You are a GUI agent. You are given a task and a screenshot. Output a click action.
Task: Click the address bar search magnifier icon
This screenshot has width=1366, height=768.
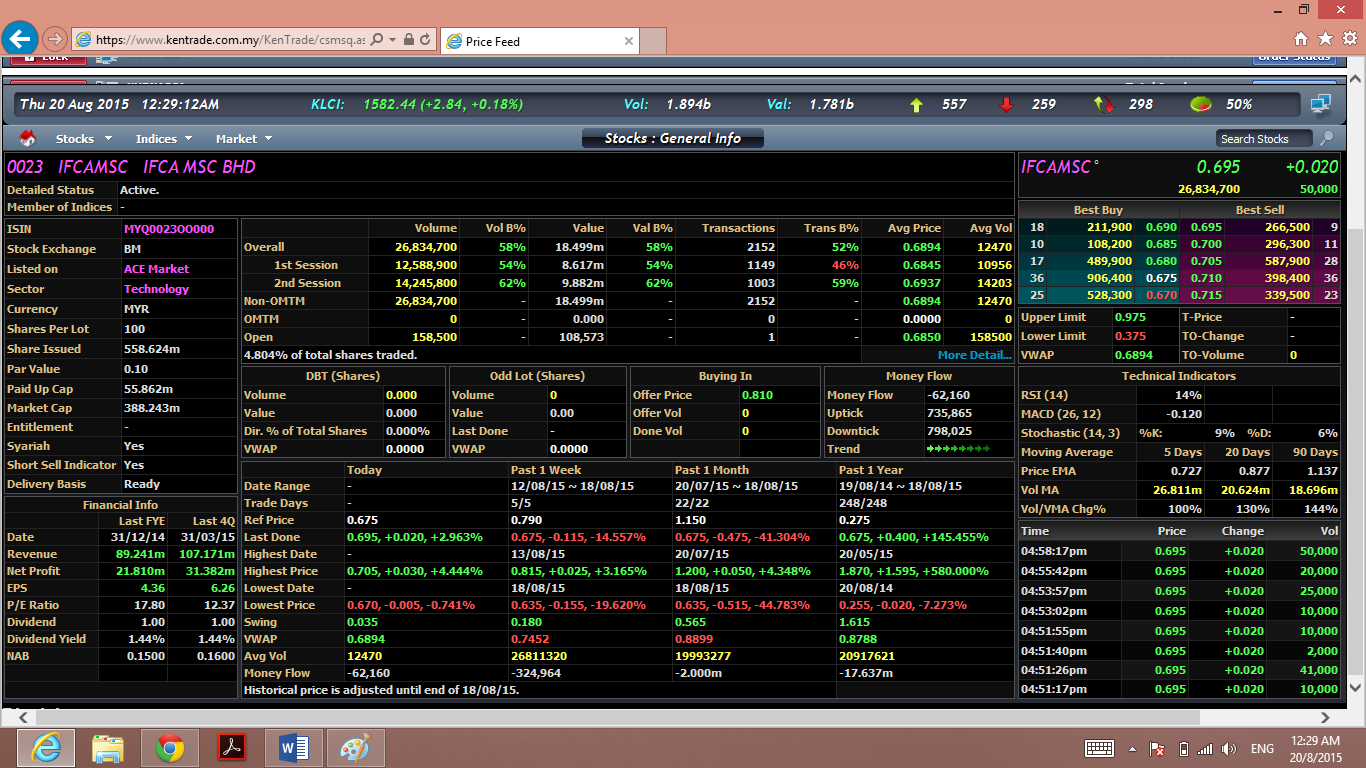click(x=378, y=40)
